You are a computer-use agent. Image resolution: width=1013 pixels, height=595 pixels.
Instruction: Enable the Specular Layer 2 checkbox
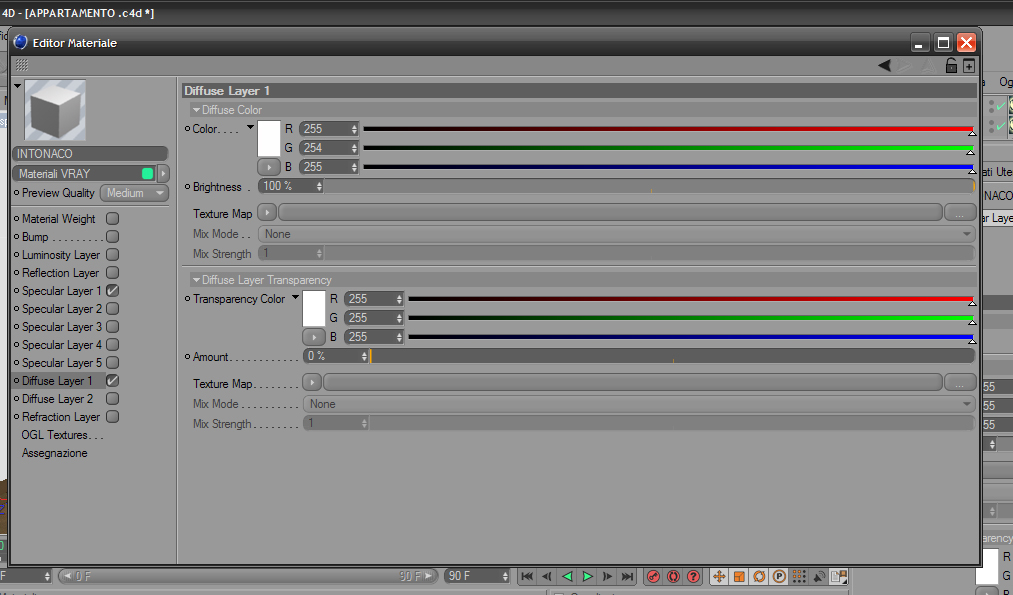point(112,309)
